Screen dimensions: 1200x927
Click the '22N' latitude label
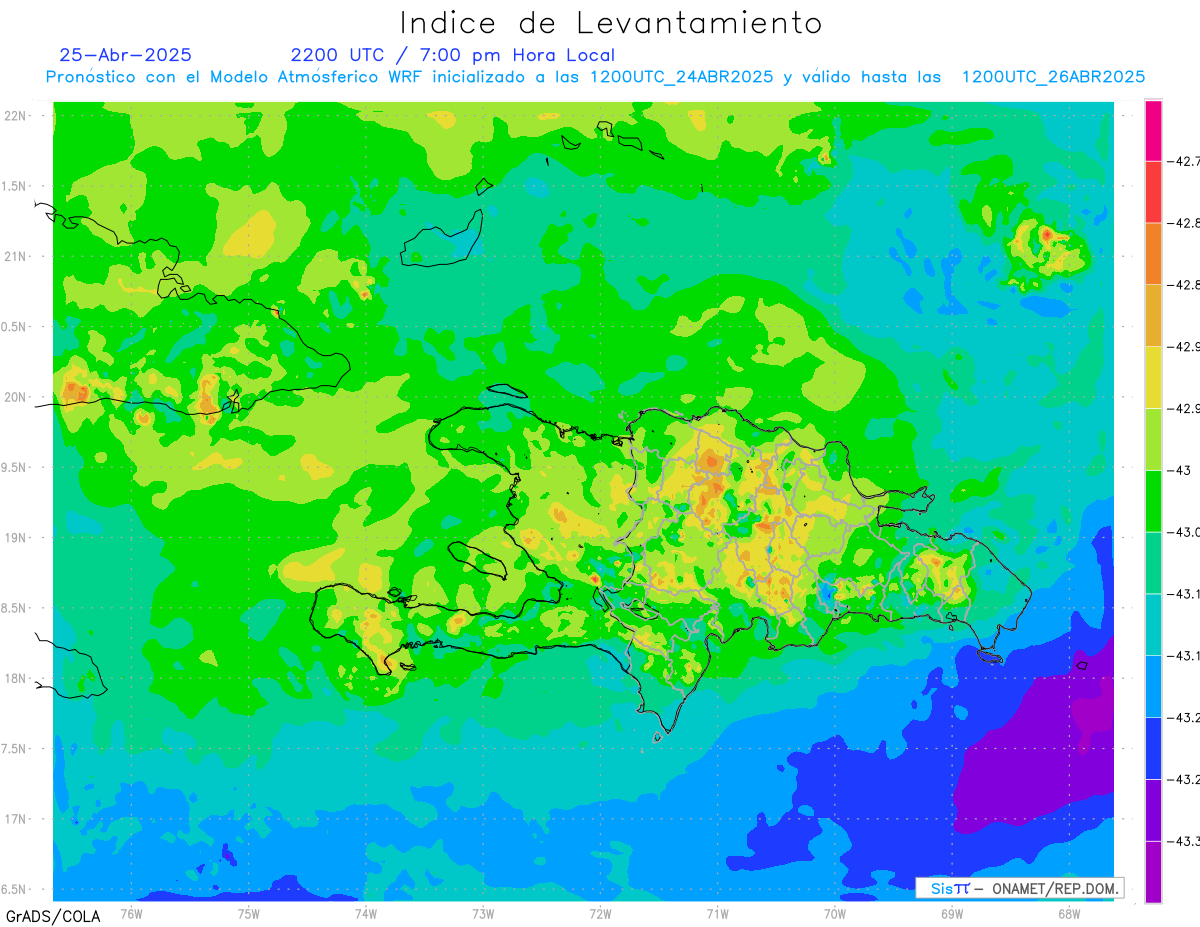(x=17, y=116)
